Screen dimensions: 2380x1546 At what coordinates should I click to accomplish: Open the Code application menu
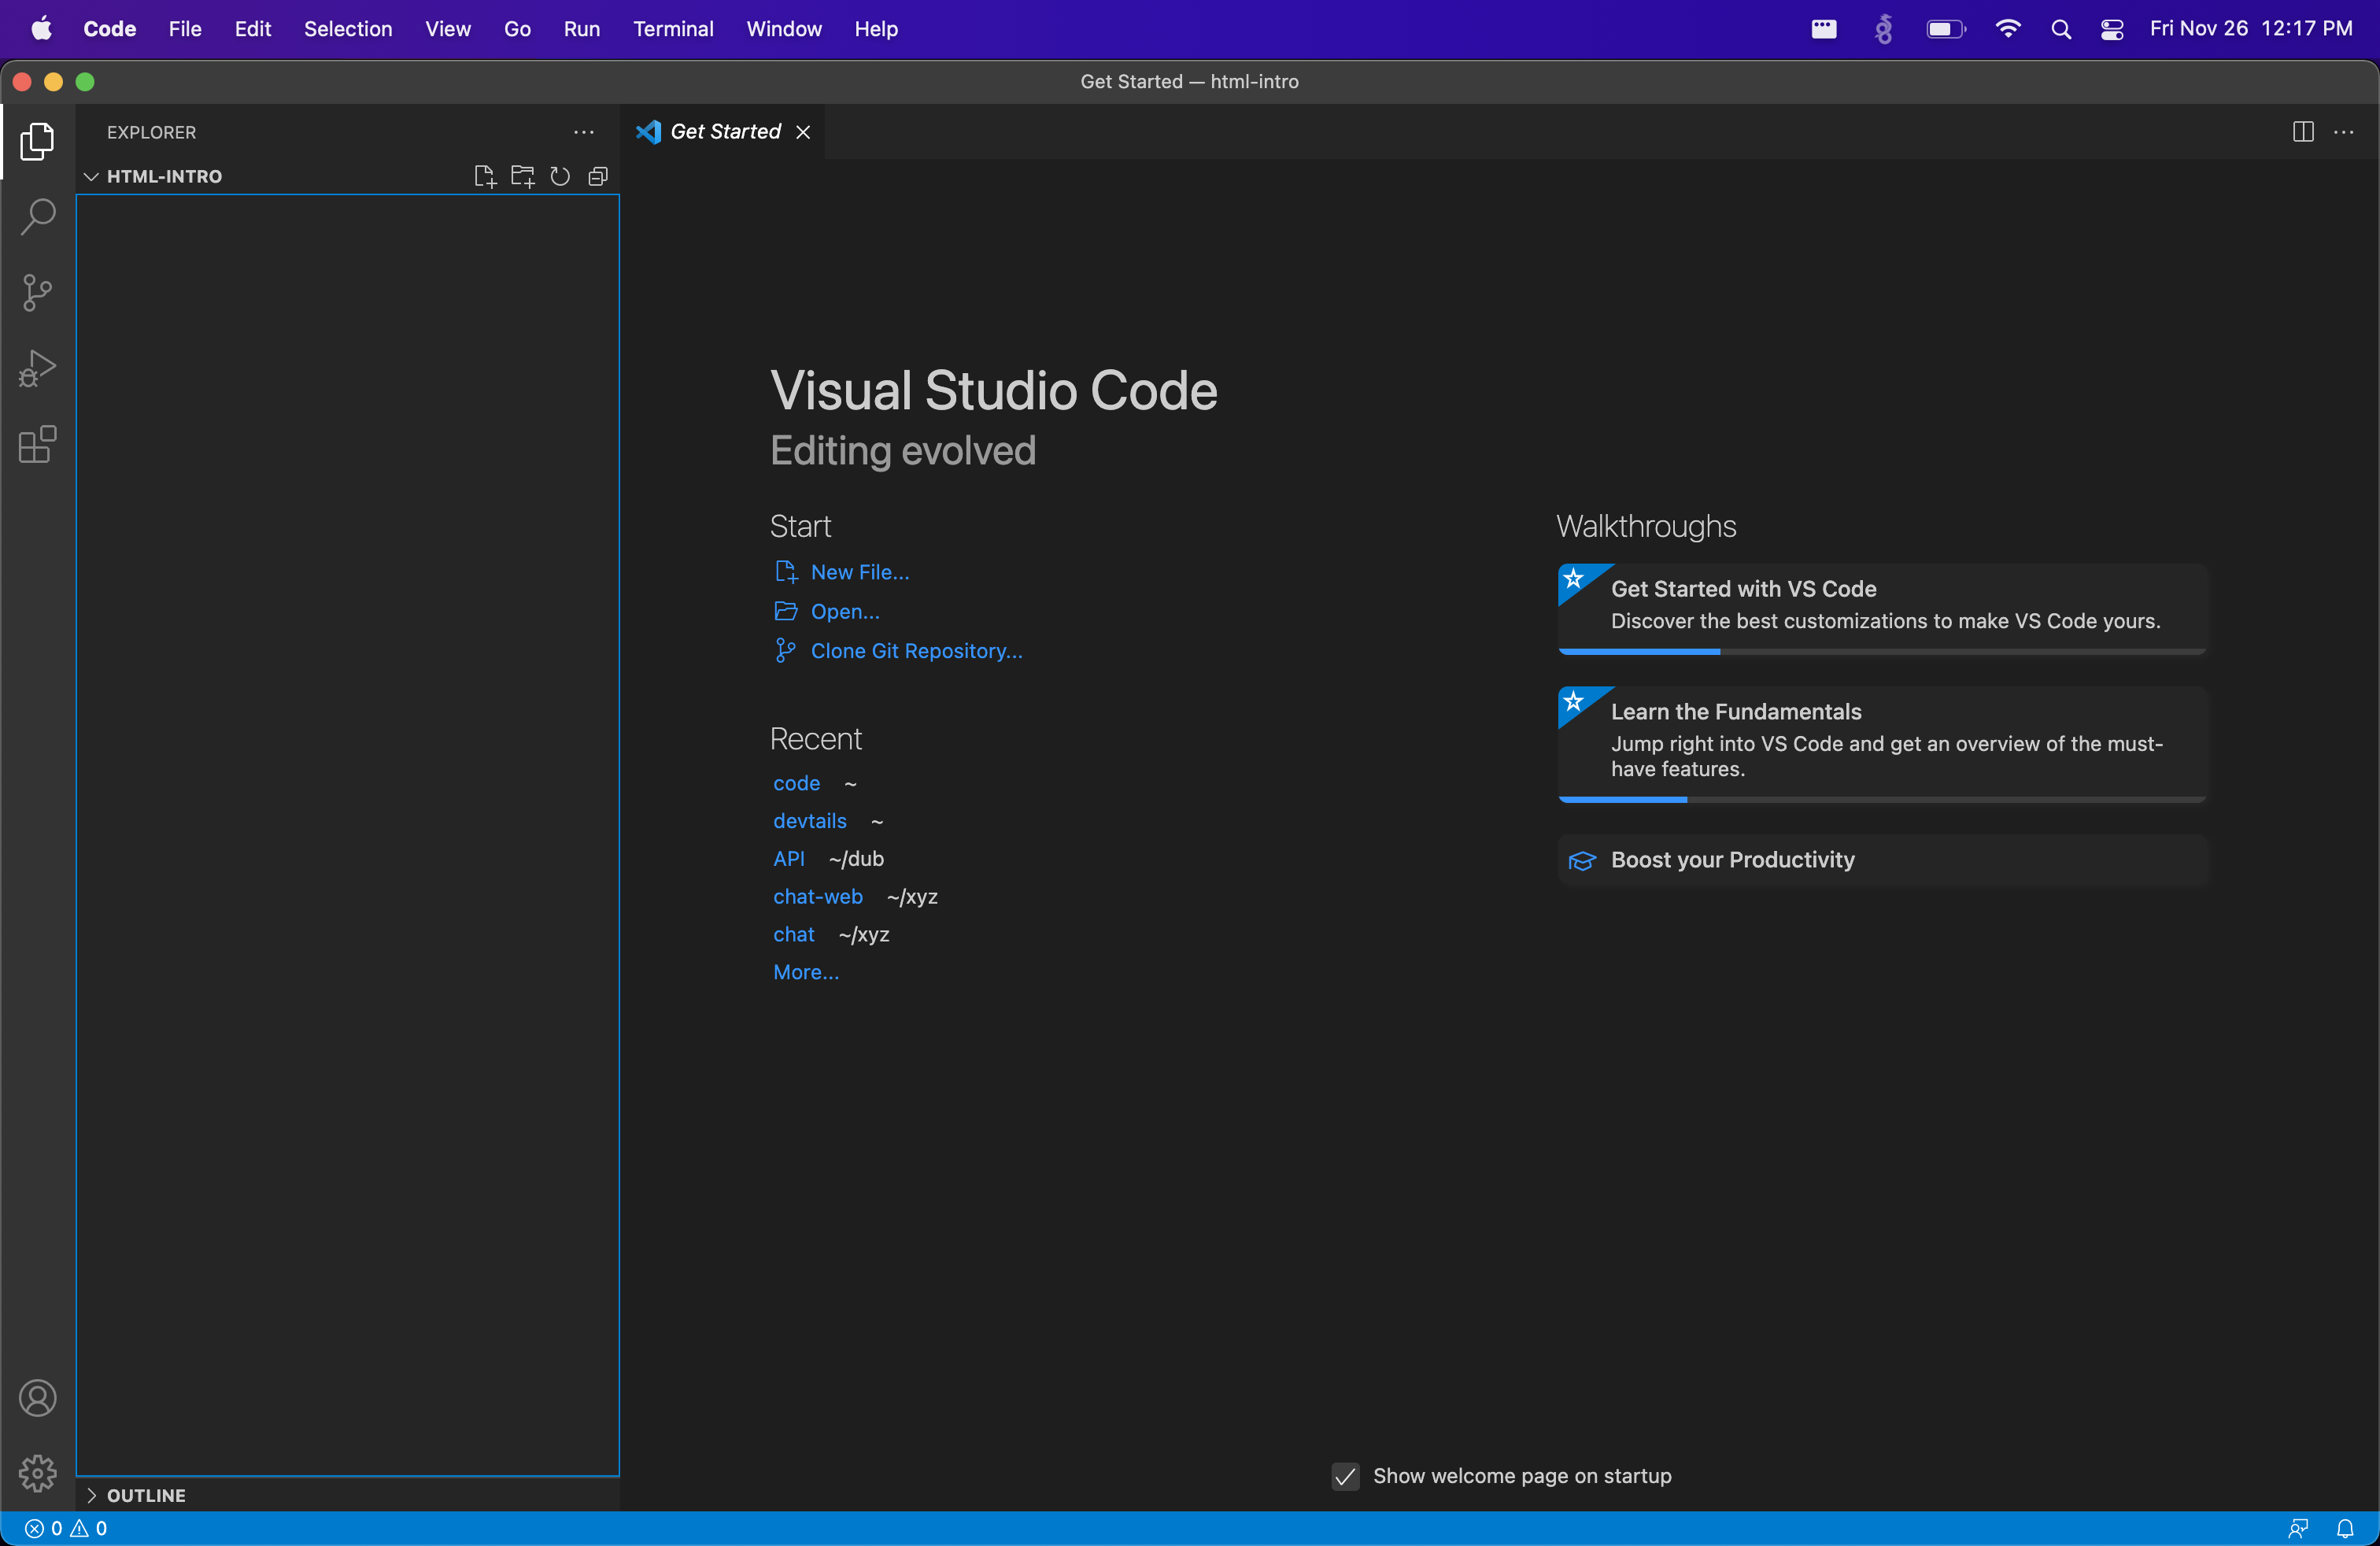109,29
